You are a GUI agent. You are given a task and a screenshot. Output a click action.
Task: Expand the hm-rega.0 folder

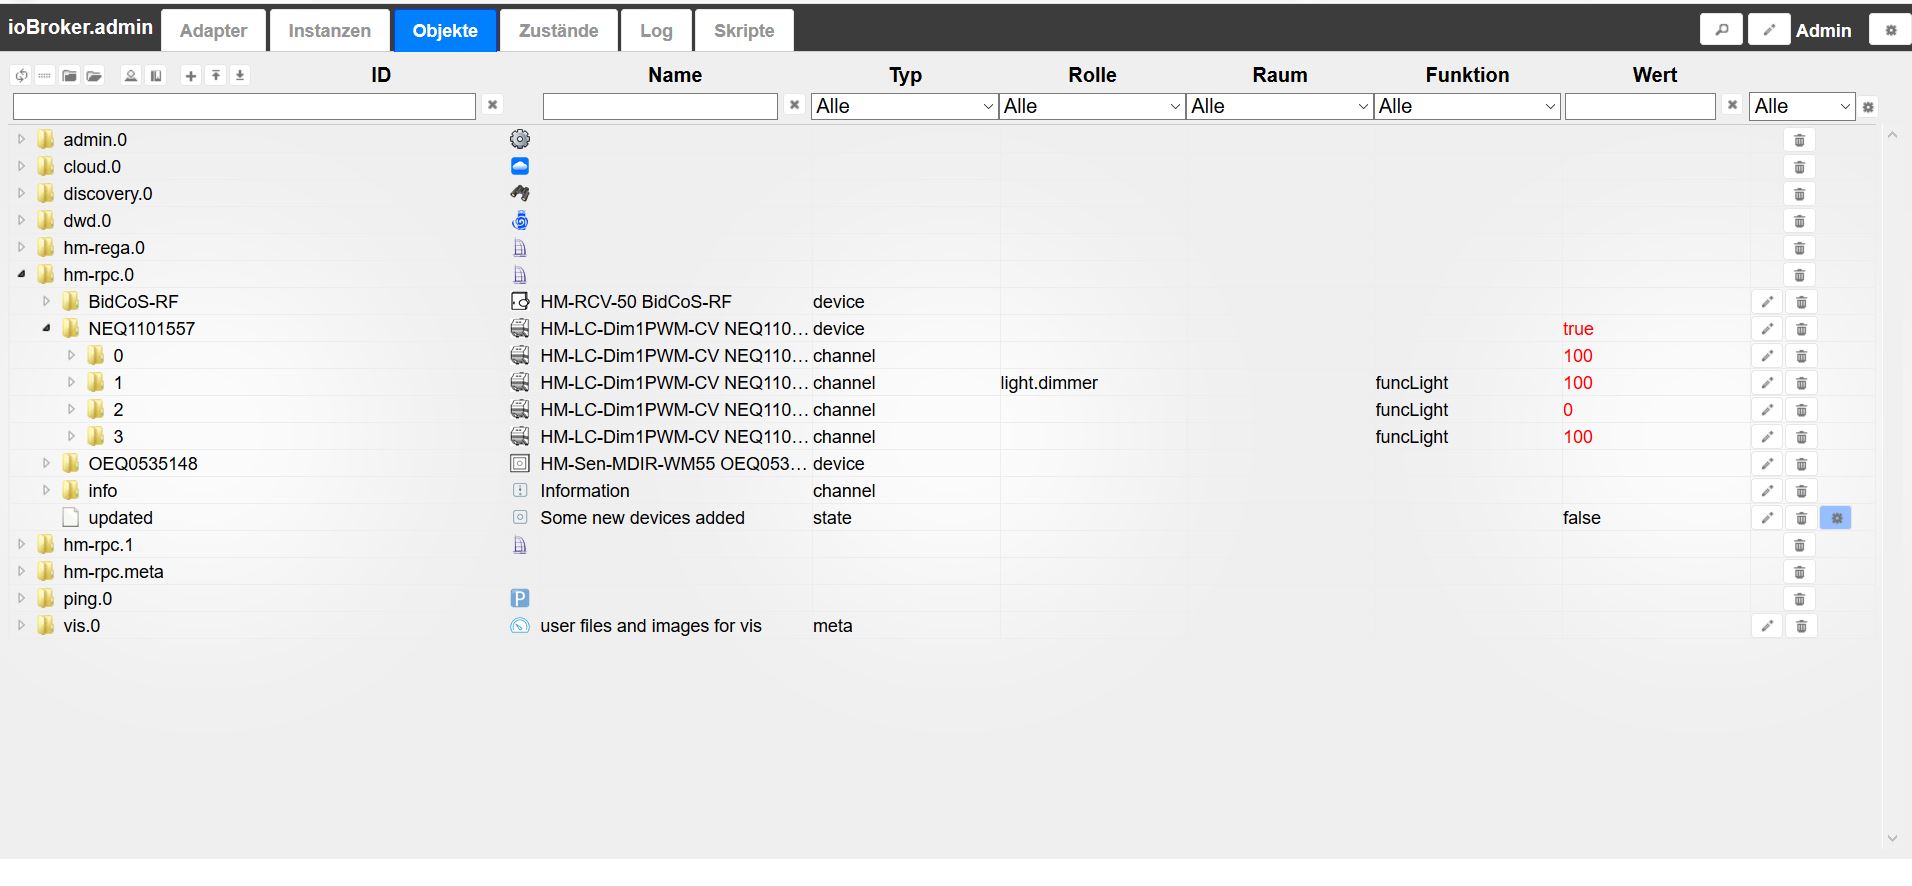point(21,248)
